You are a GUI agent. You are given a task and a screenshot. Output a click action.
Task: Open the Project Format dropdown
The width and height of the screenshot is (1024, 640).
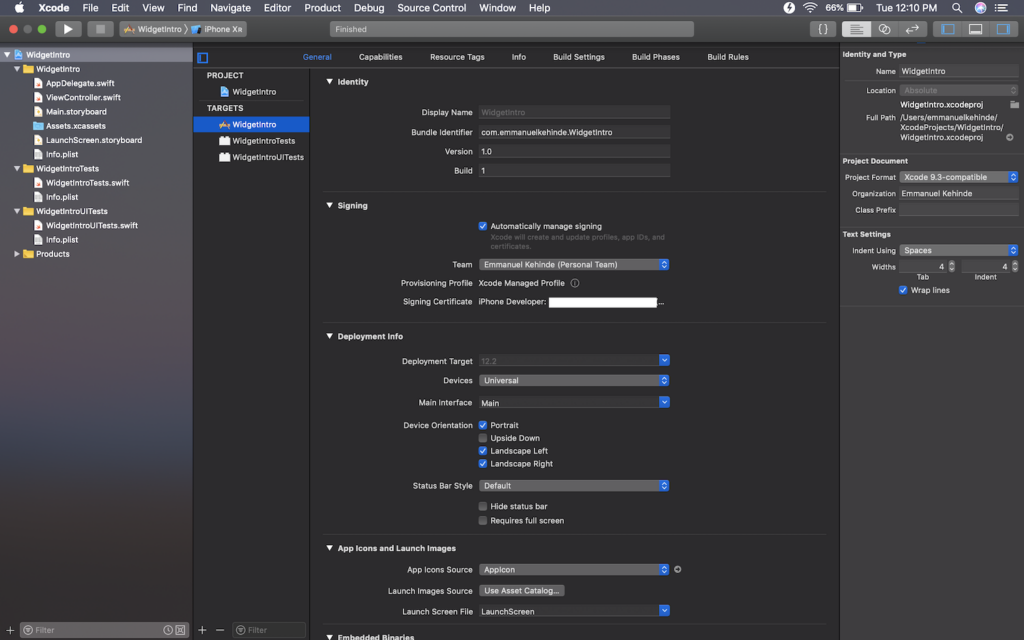[x=959, y=177]
